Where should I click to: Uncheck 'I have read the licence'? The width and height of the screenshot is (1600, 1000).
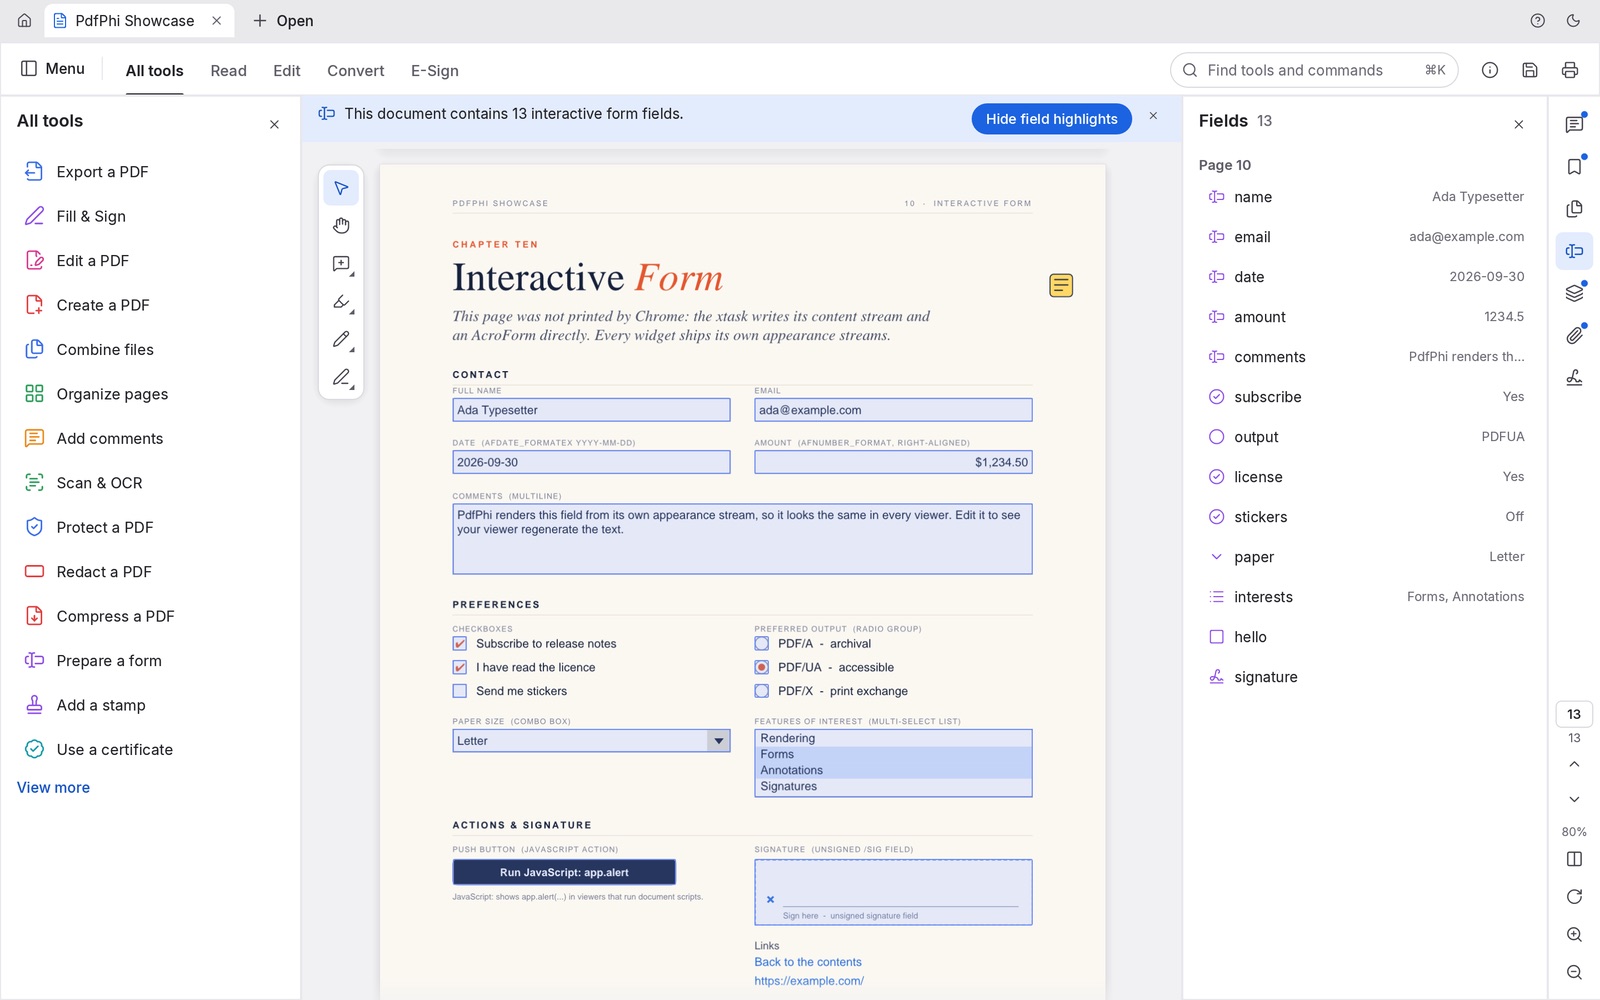pos(460,667)
